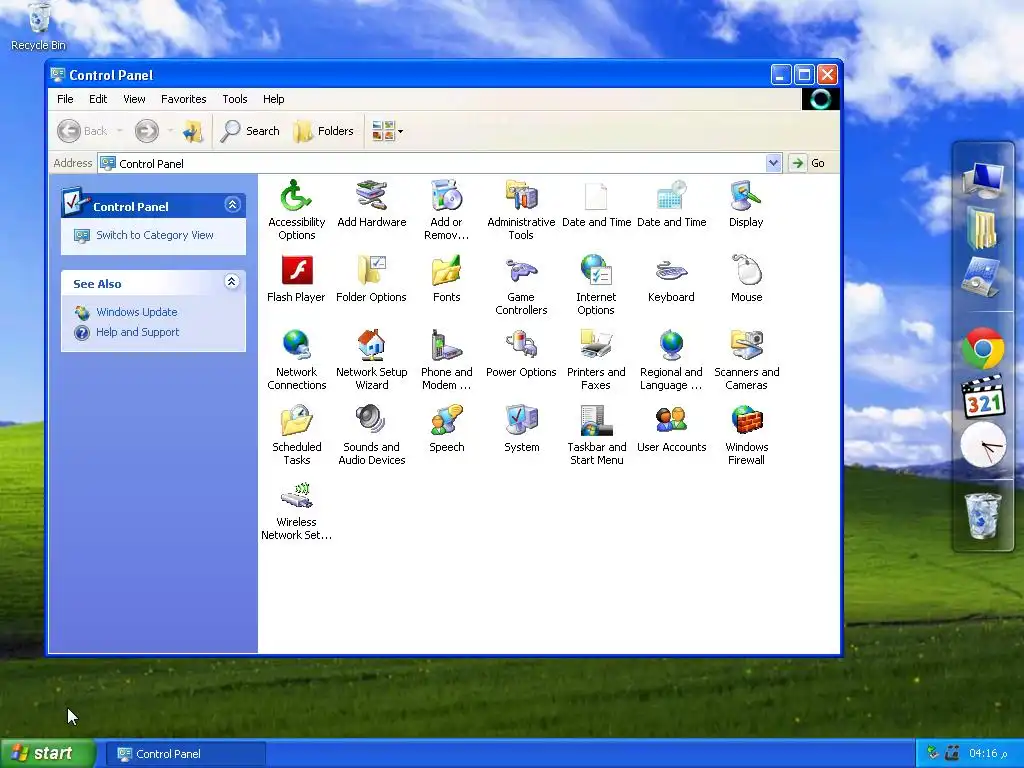Open the Display settings icon

(746, 204)
